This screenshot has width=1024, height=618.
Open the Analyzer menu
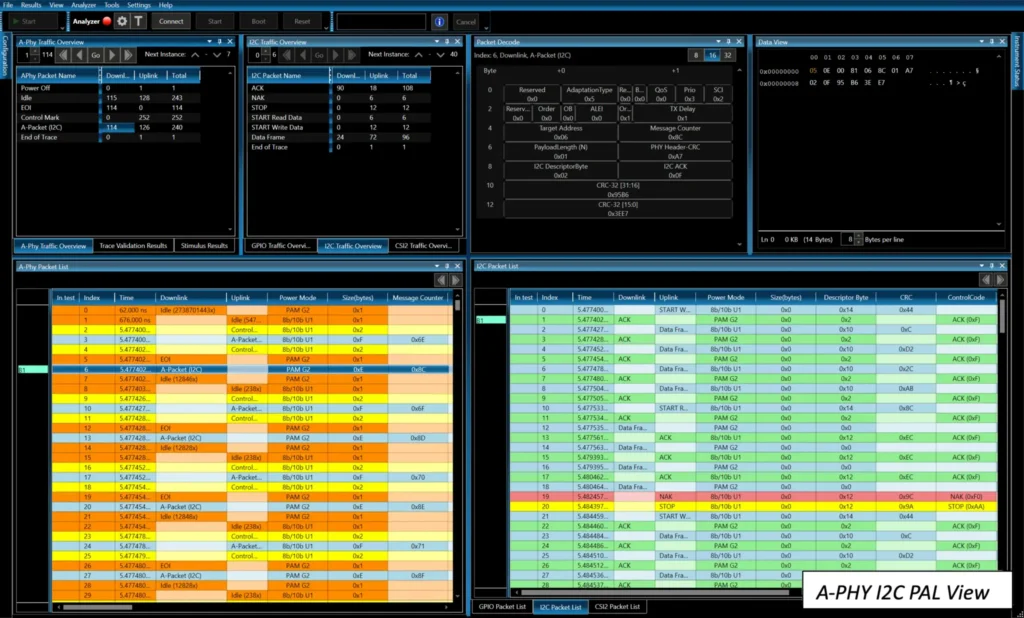[83, 5]
